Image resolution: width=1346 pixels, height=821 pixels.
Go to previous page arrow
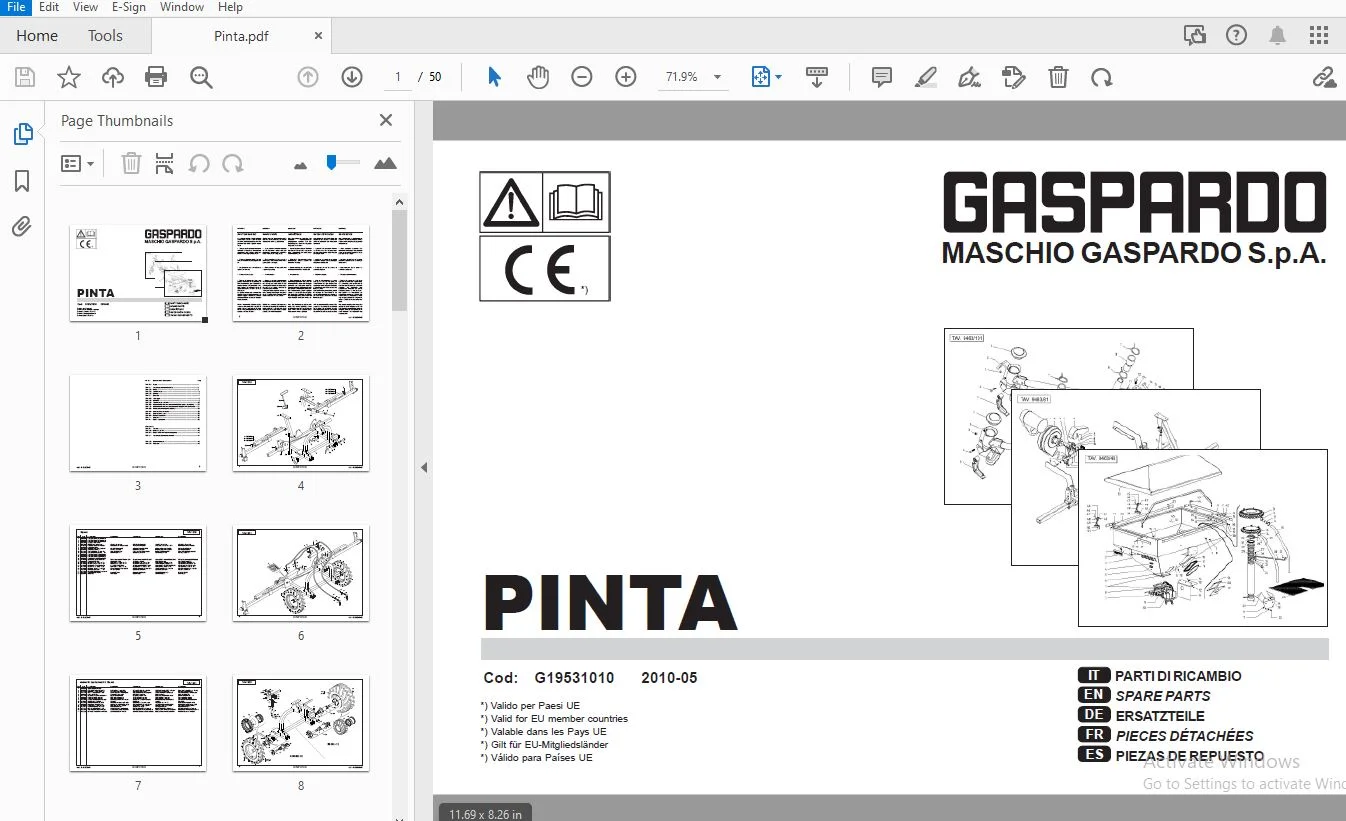(x=308, y=77)
